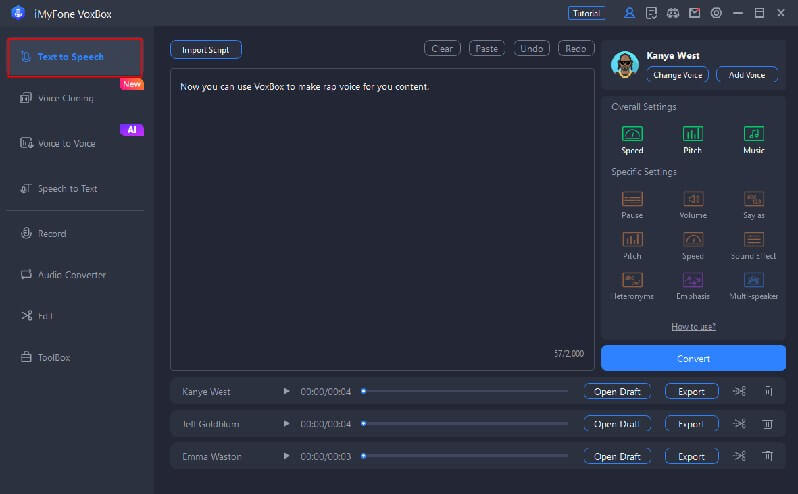Open Draft for Emma Watson row
The width and height of the screenshot is (798, 494).
point(617,456)
